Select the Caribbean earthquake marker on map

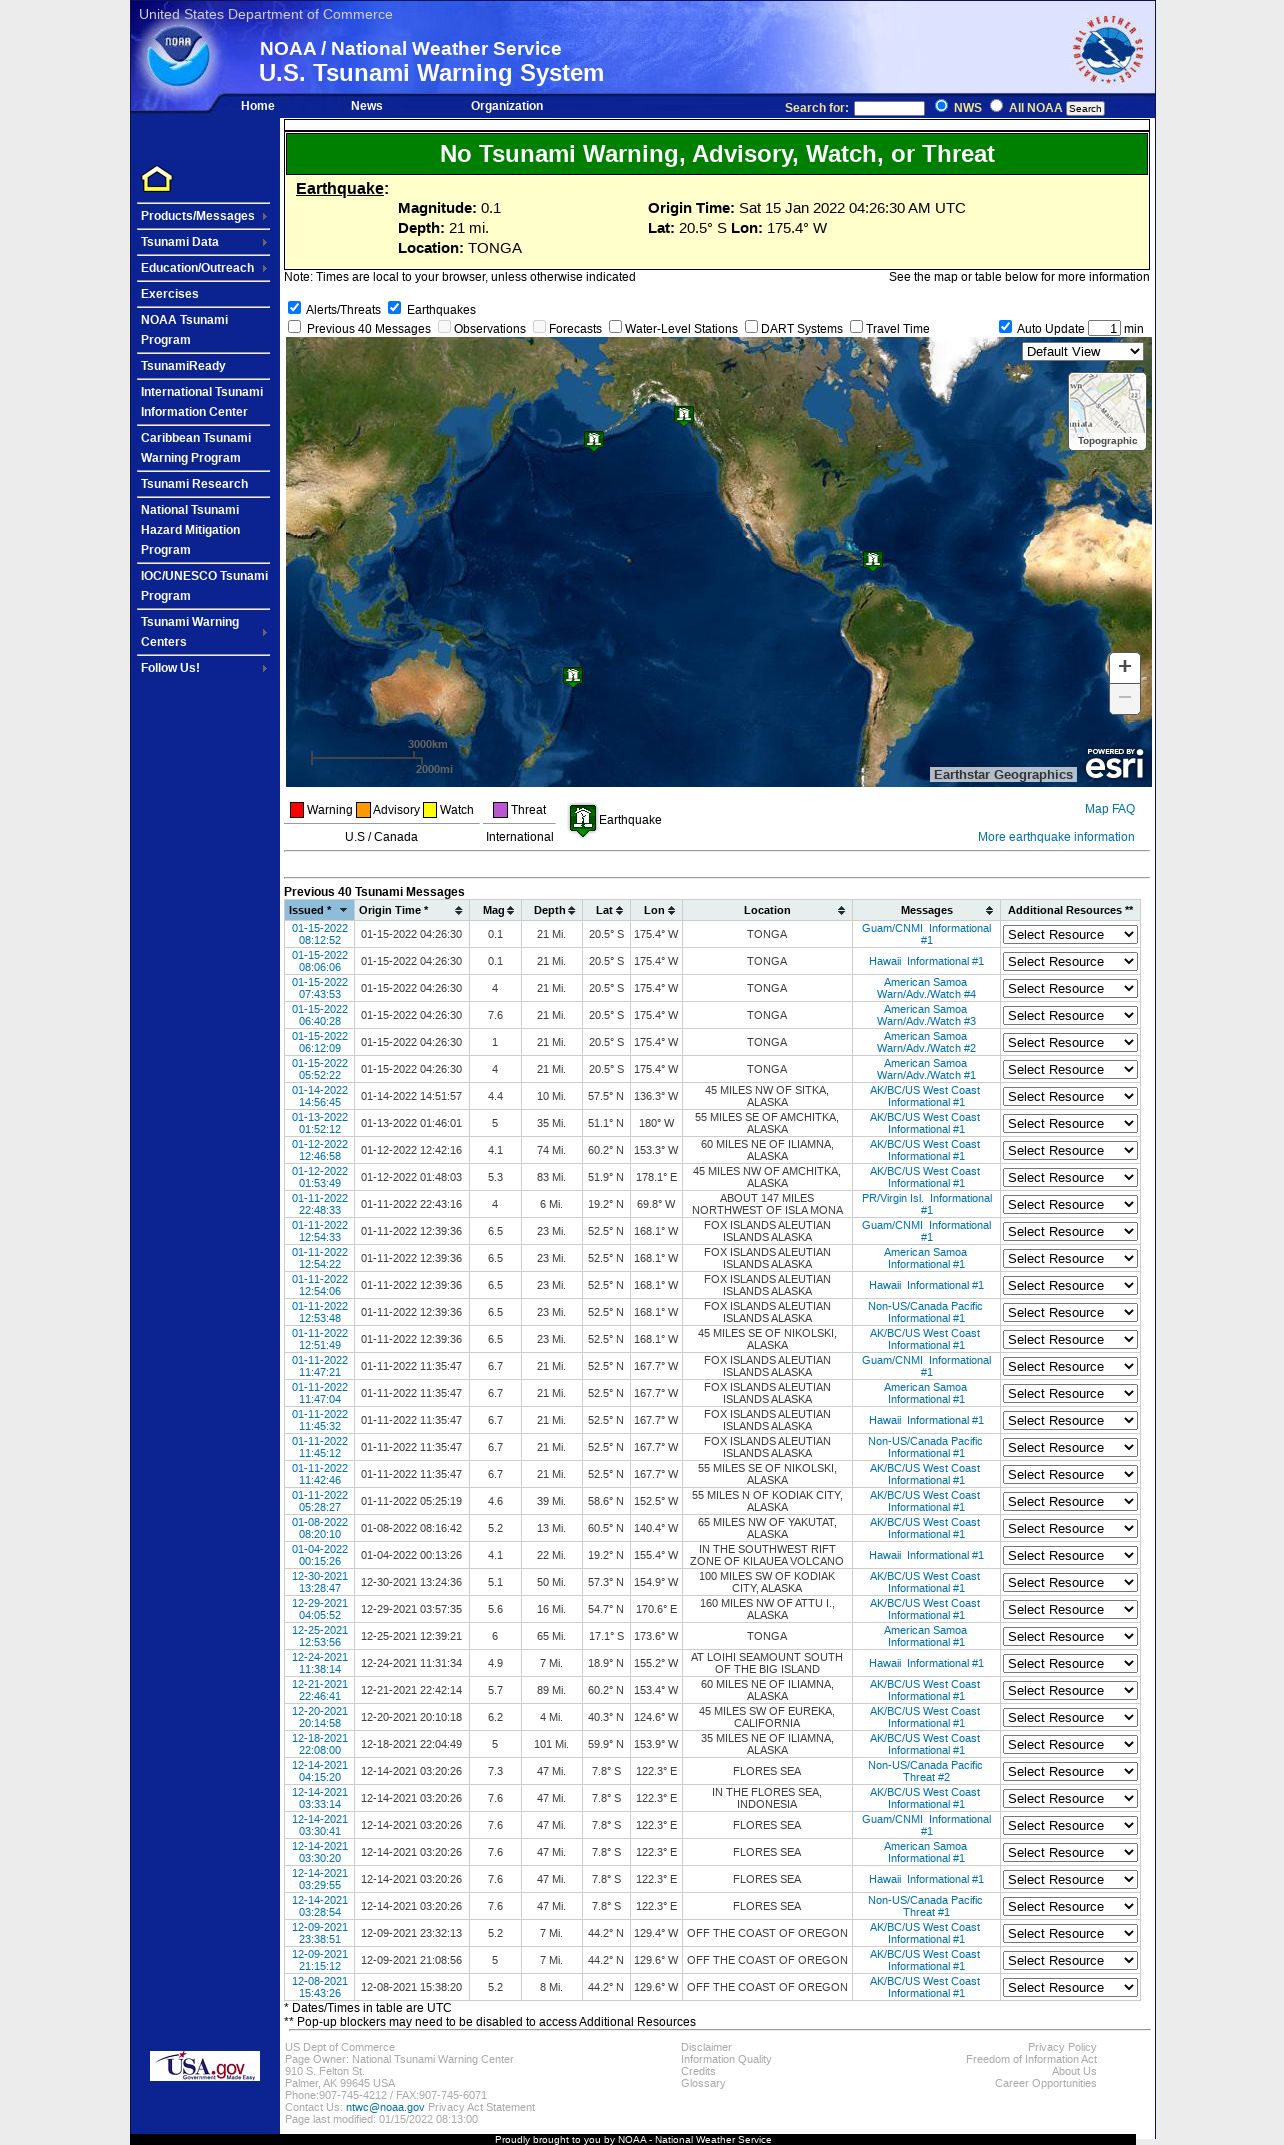pos(873,560)
